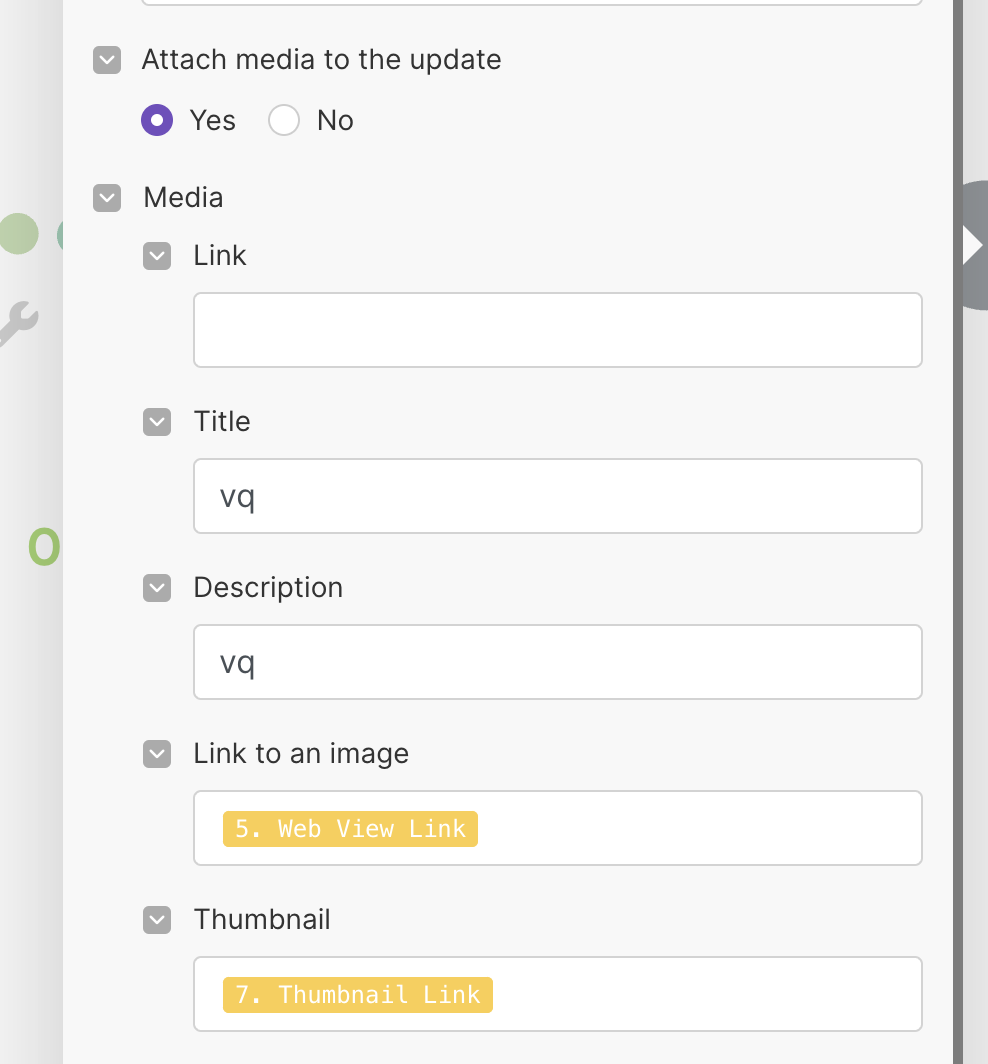Click the light green circle
This screenshot has height=1064, width=988.
(17, 234)
